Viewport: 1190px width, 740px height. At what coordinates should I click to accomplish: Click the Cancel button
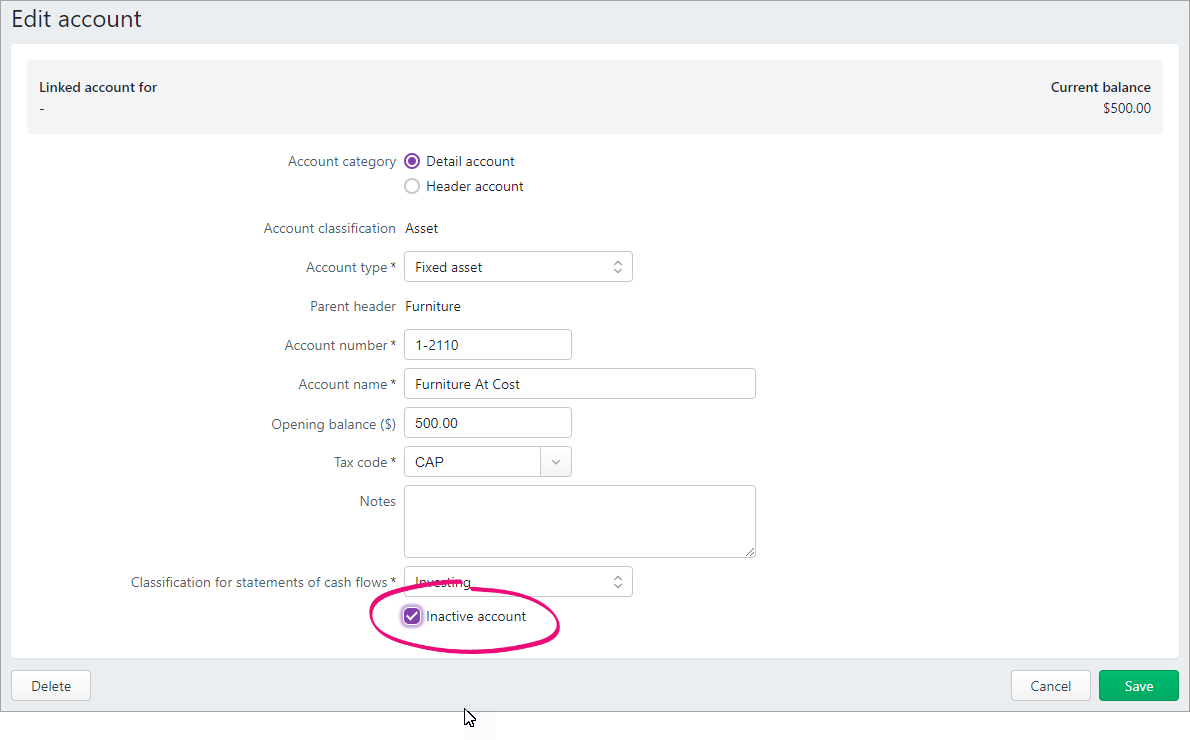[1050, 685]
